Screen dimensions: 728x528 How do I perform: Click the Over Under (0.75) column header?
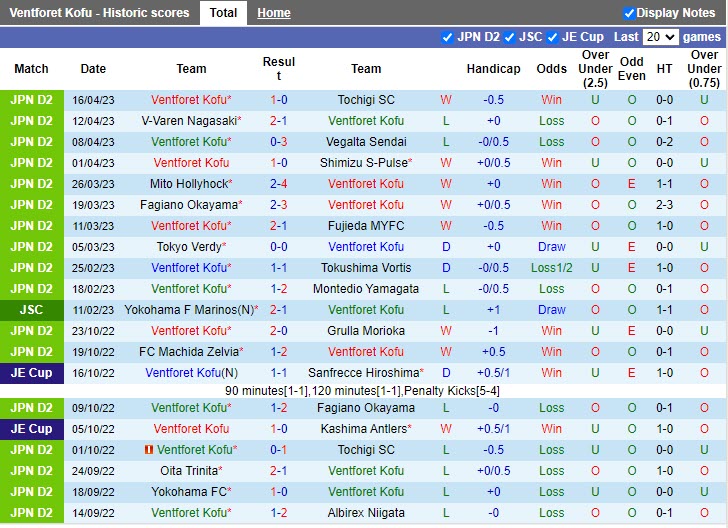tap(704, 69)
